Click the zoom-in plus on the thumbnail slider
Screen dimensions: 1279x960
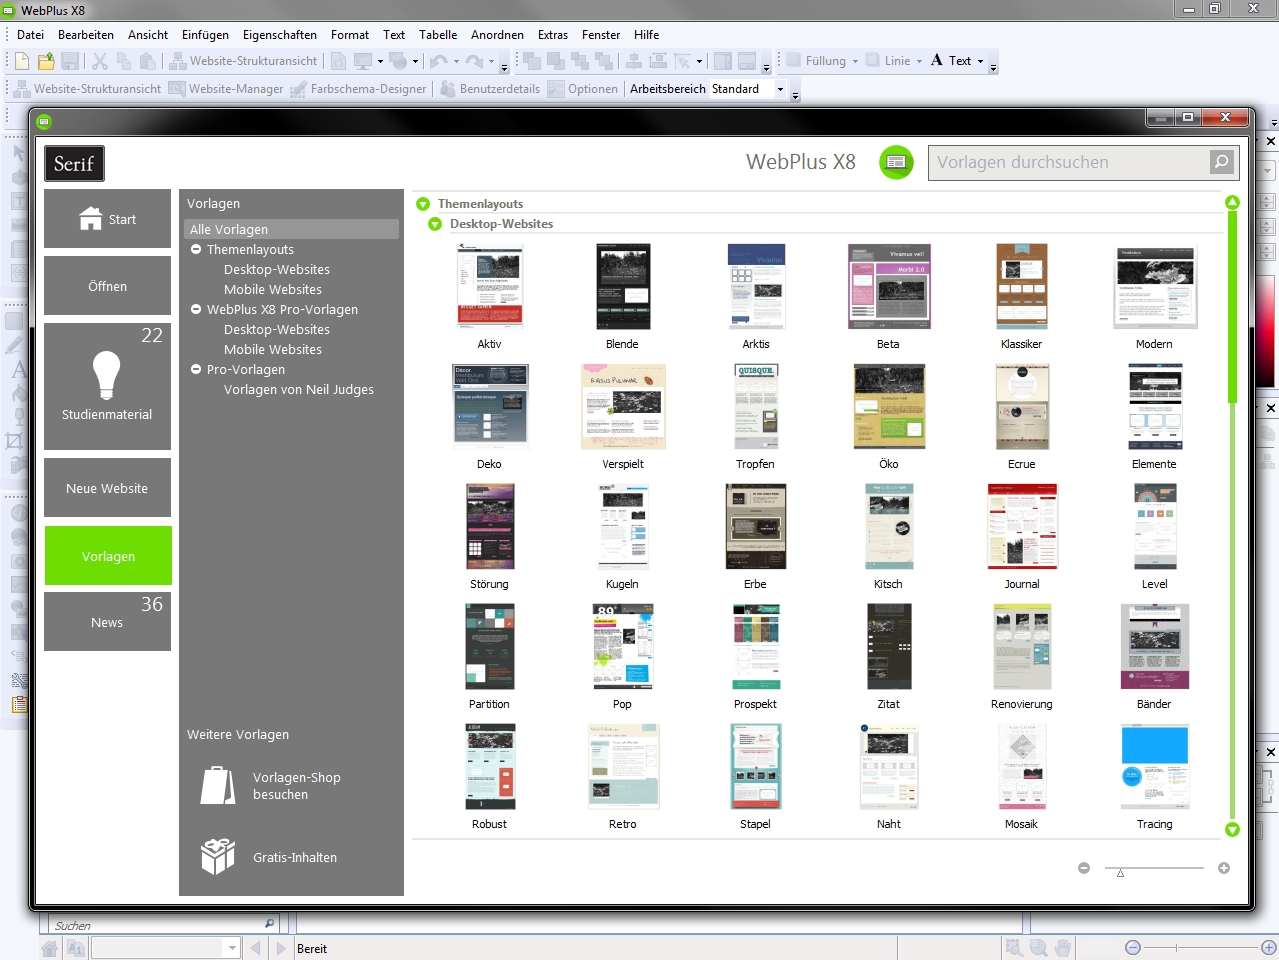(x=1224, y=868)
